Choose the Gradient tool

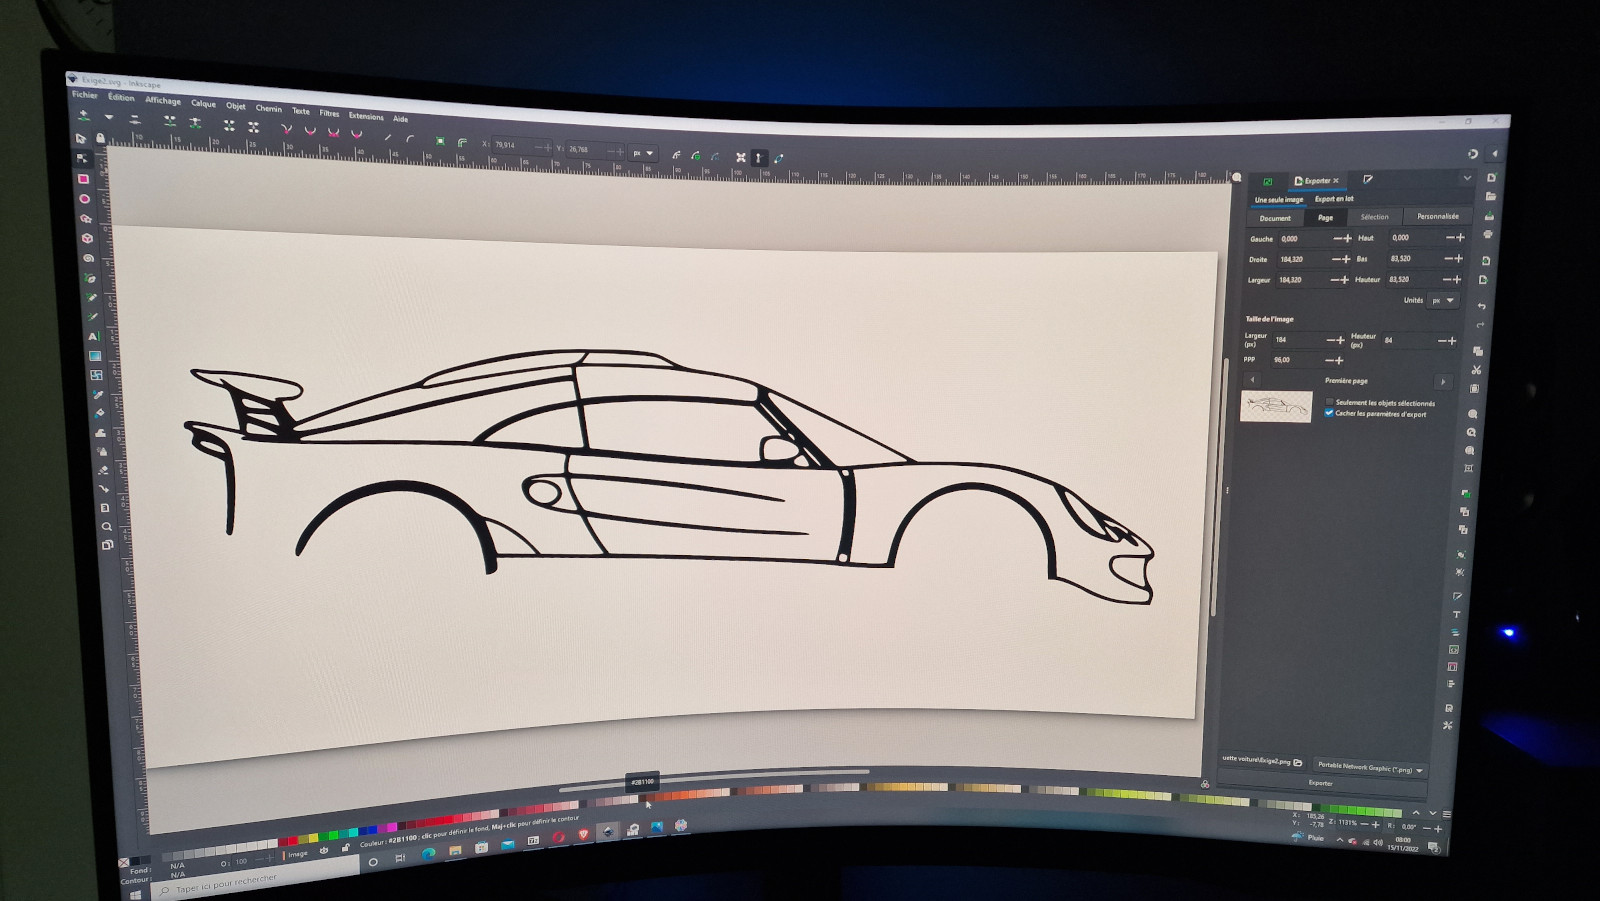[x=95, y=355]
